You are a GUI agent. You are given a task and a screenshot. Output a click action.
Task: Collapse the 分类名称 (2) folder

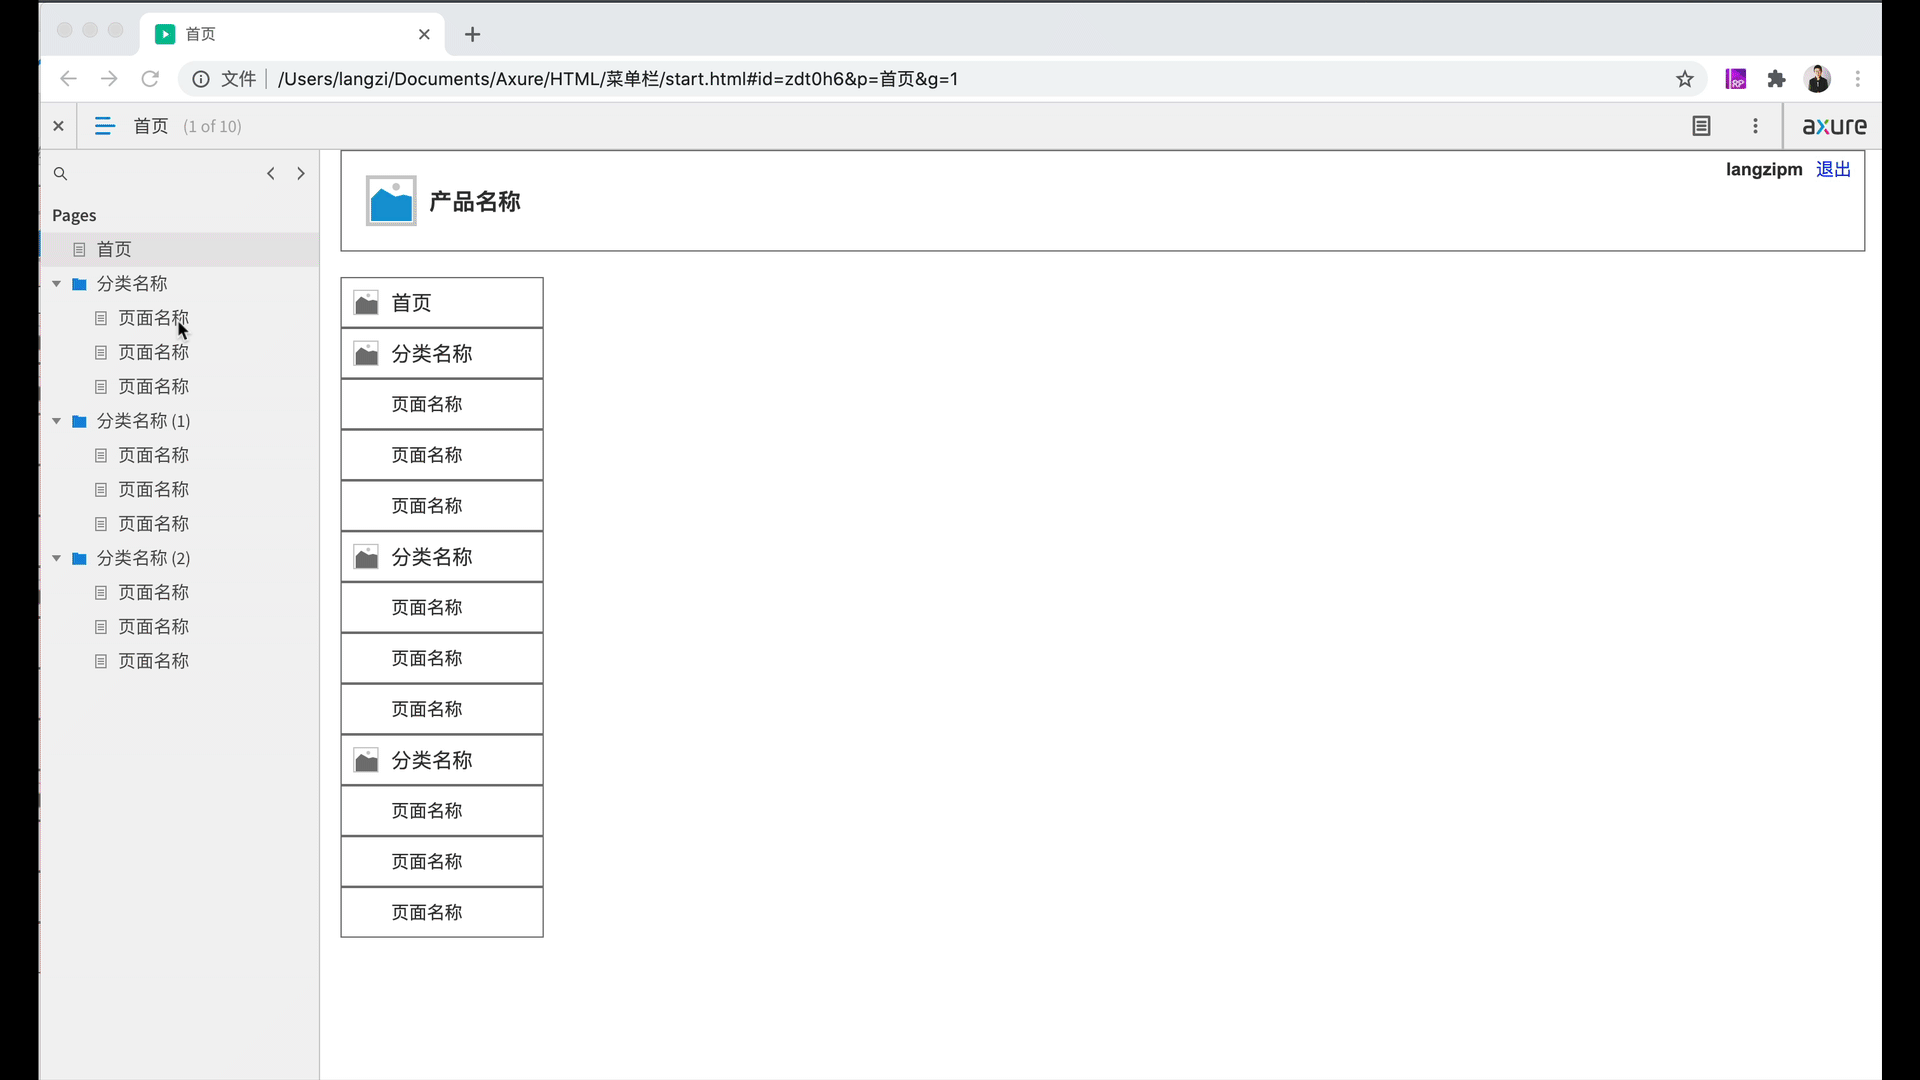pos(57,558)
